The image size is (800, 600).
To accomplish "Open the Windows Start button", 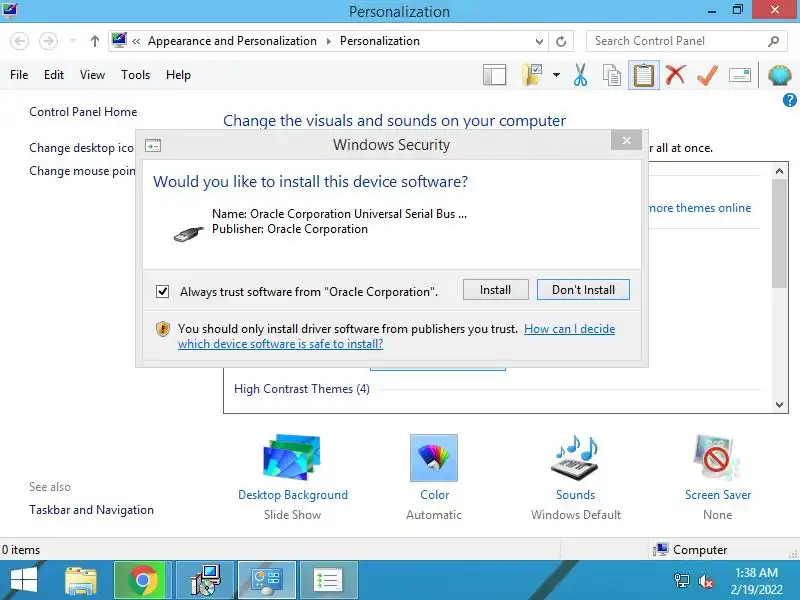I will tap(23, 580).
